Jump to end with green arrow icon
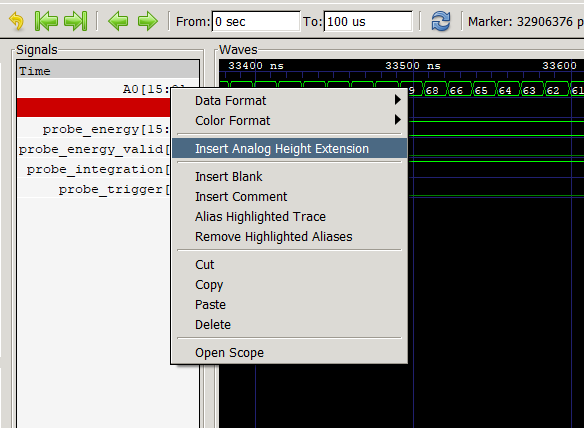Screen dimensions: 584x428 (76, 21)
